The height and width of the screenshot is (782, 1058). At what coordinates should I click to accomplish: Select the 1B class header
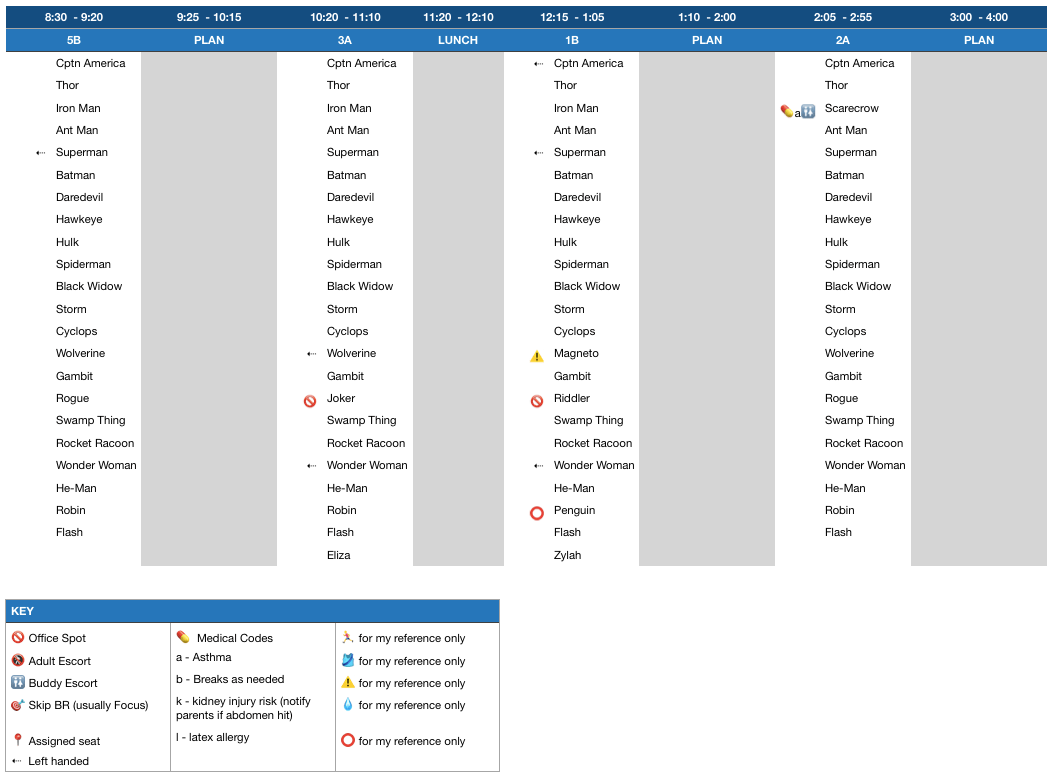pos(572,40)
